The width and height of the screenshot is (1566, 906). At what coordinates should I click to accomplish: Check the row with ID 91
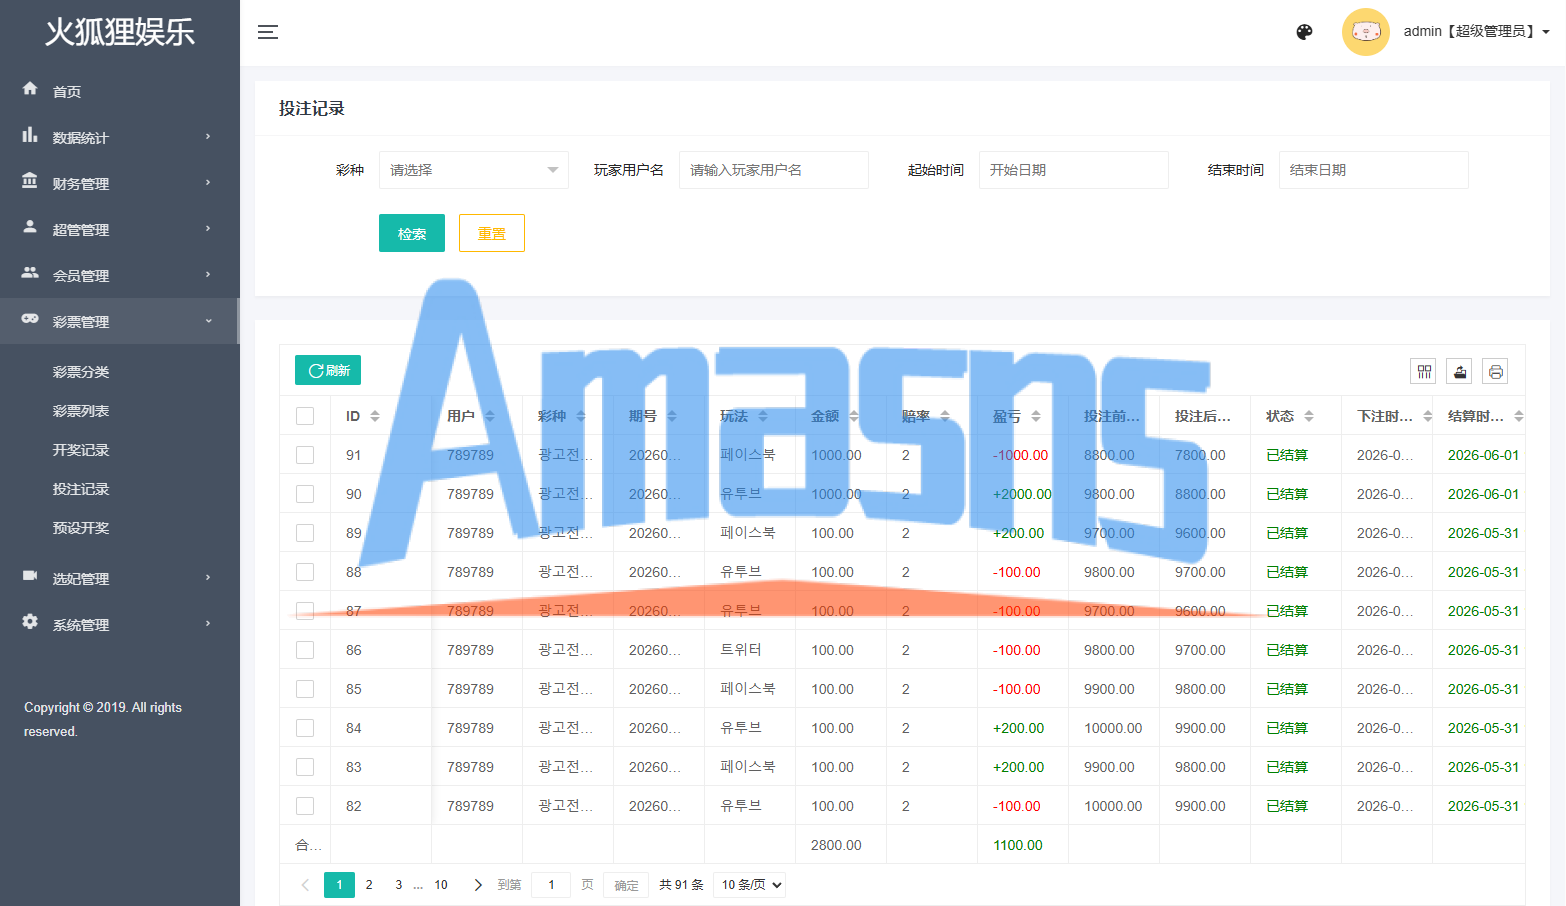point(305,455)
